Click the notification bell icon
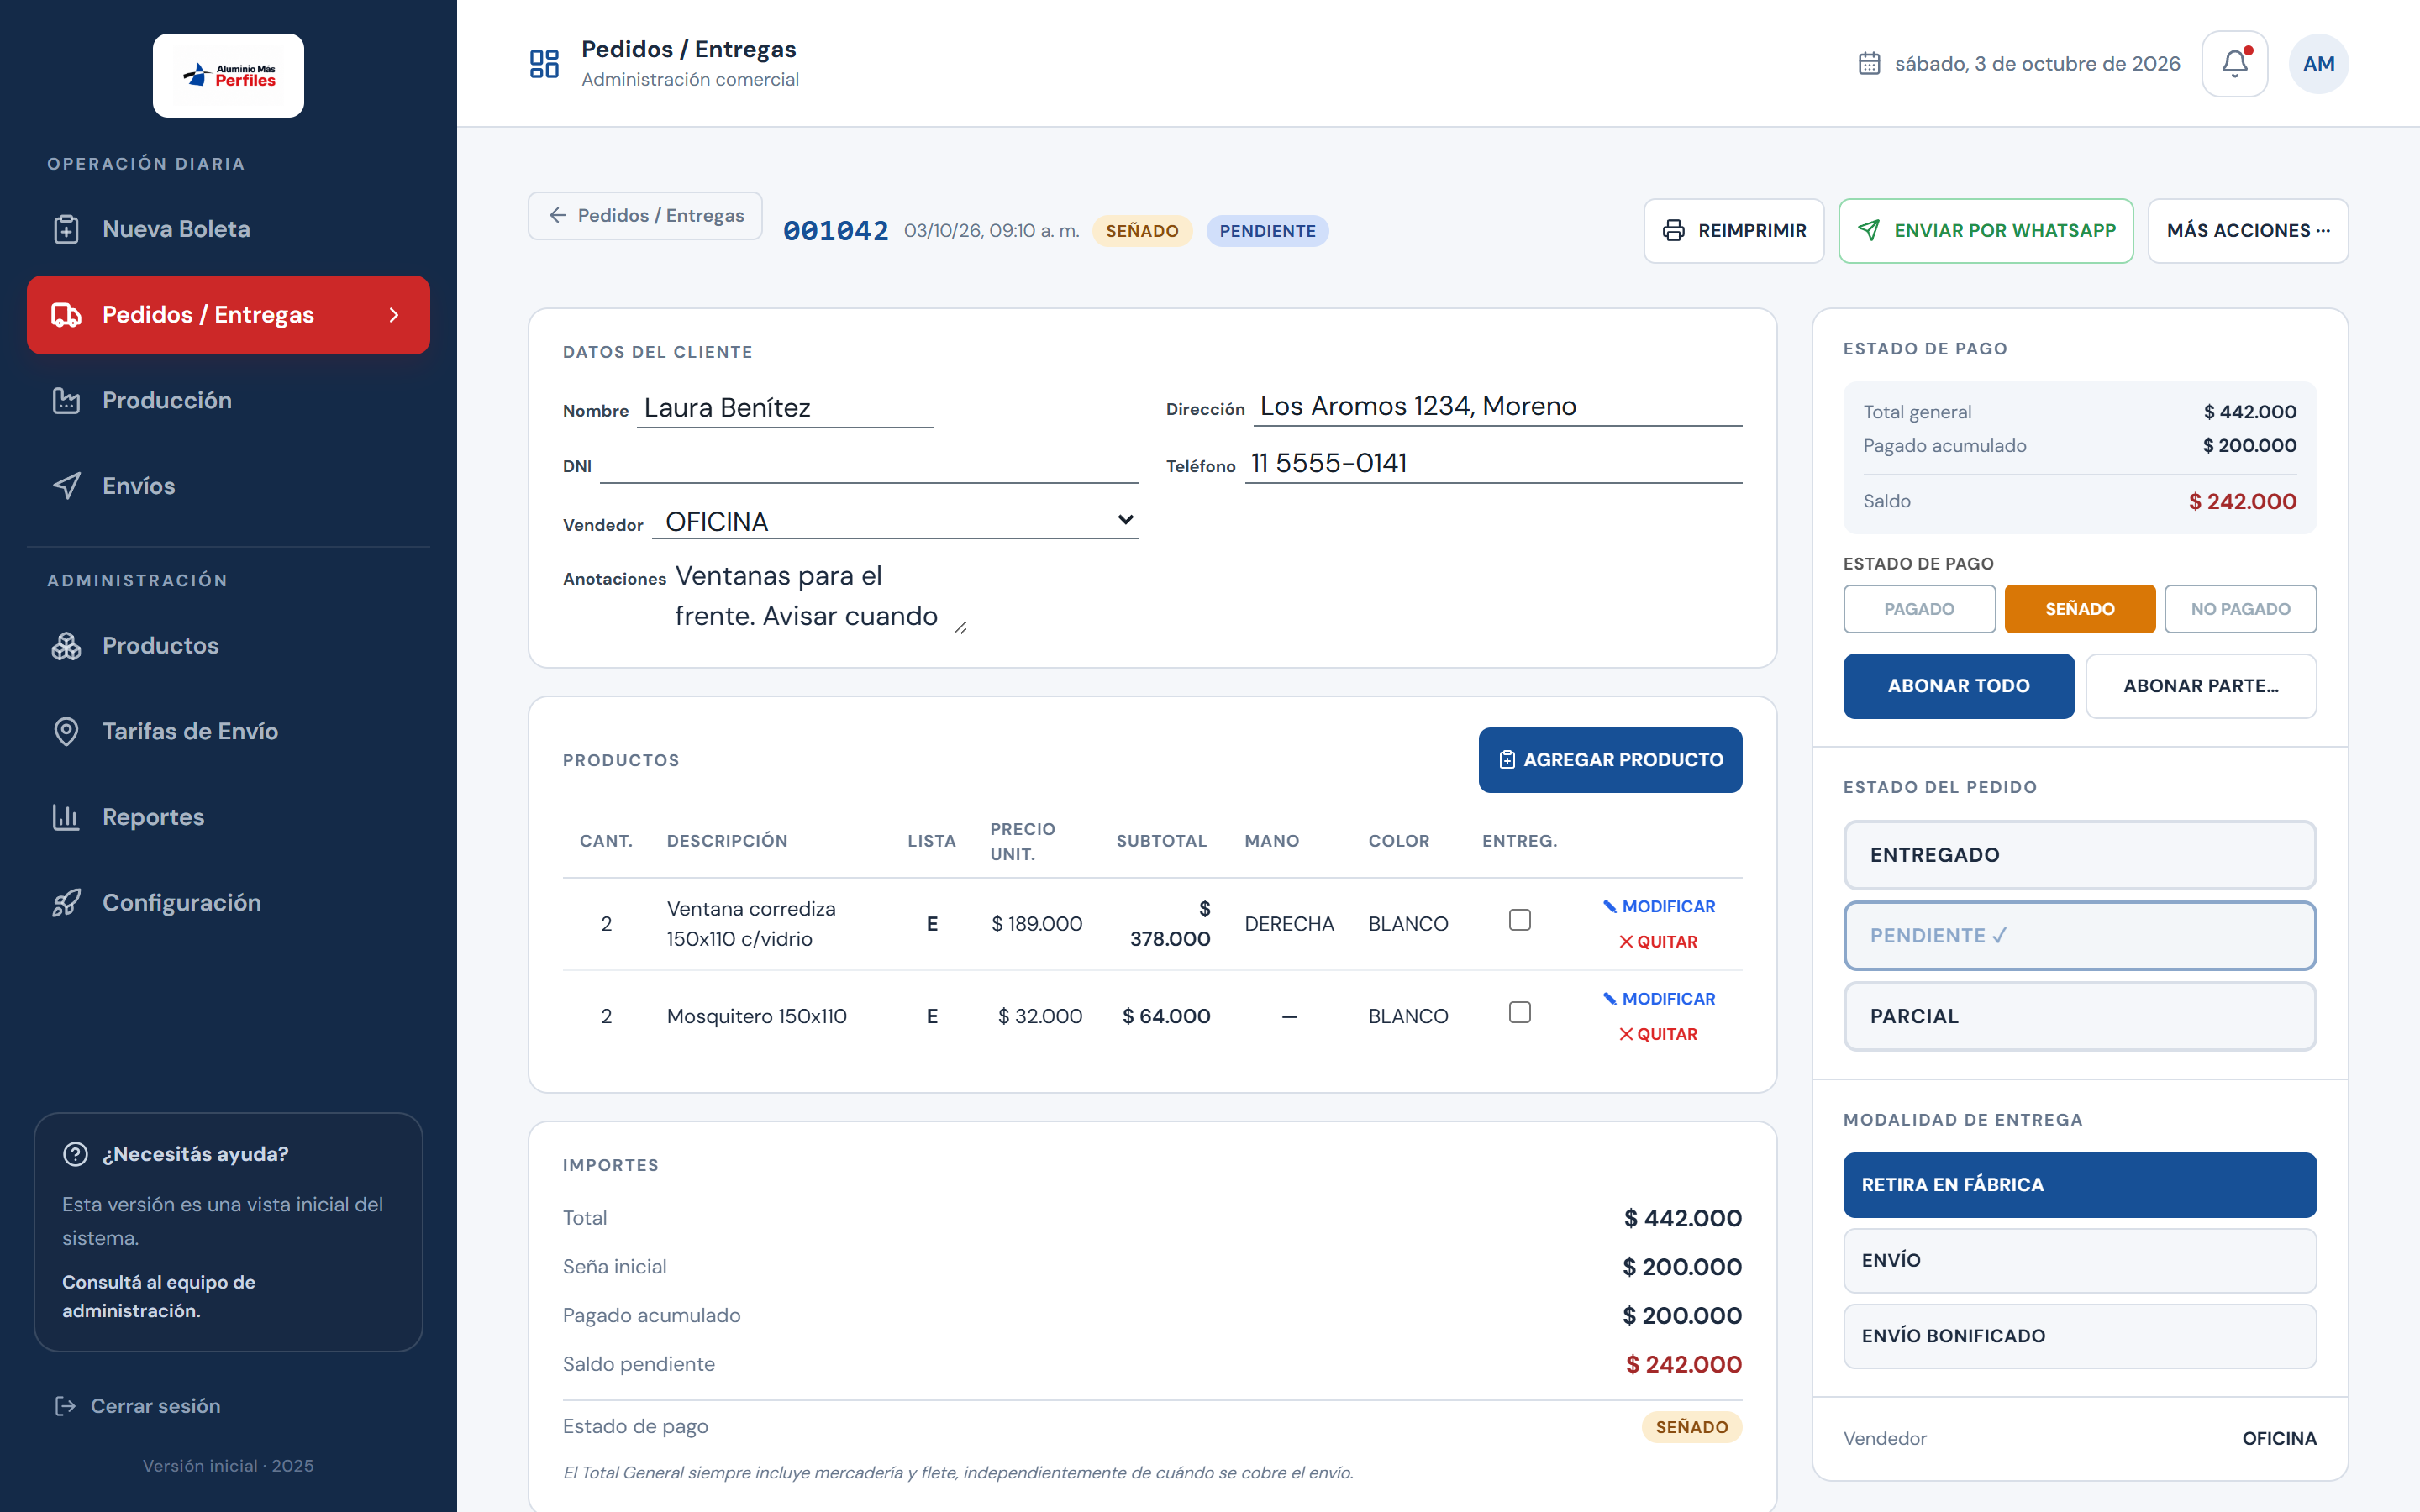 pyautogui.click(x=2234, y=63)
